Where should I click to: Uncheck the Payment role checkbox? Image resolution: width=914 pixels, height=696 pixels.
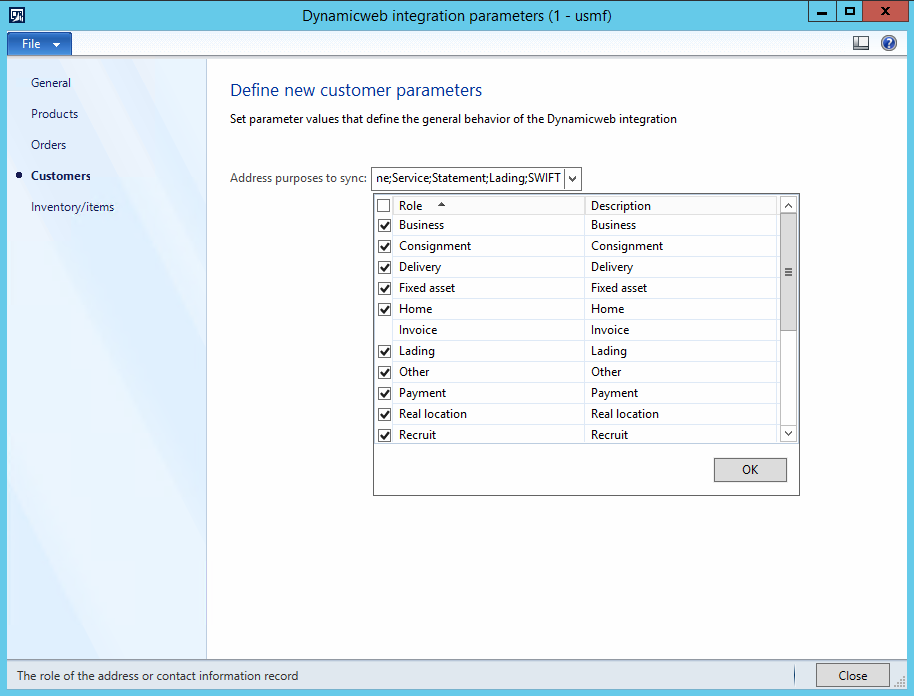point(384,394)
